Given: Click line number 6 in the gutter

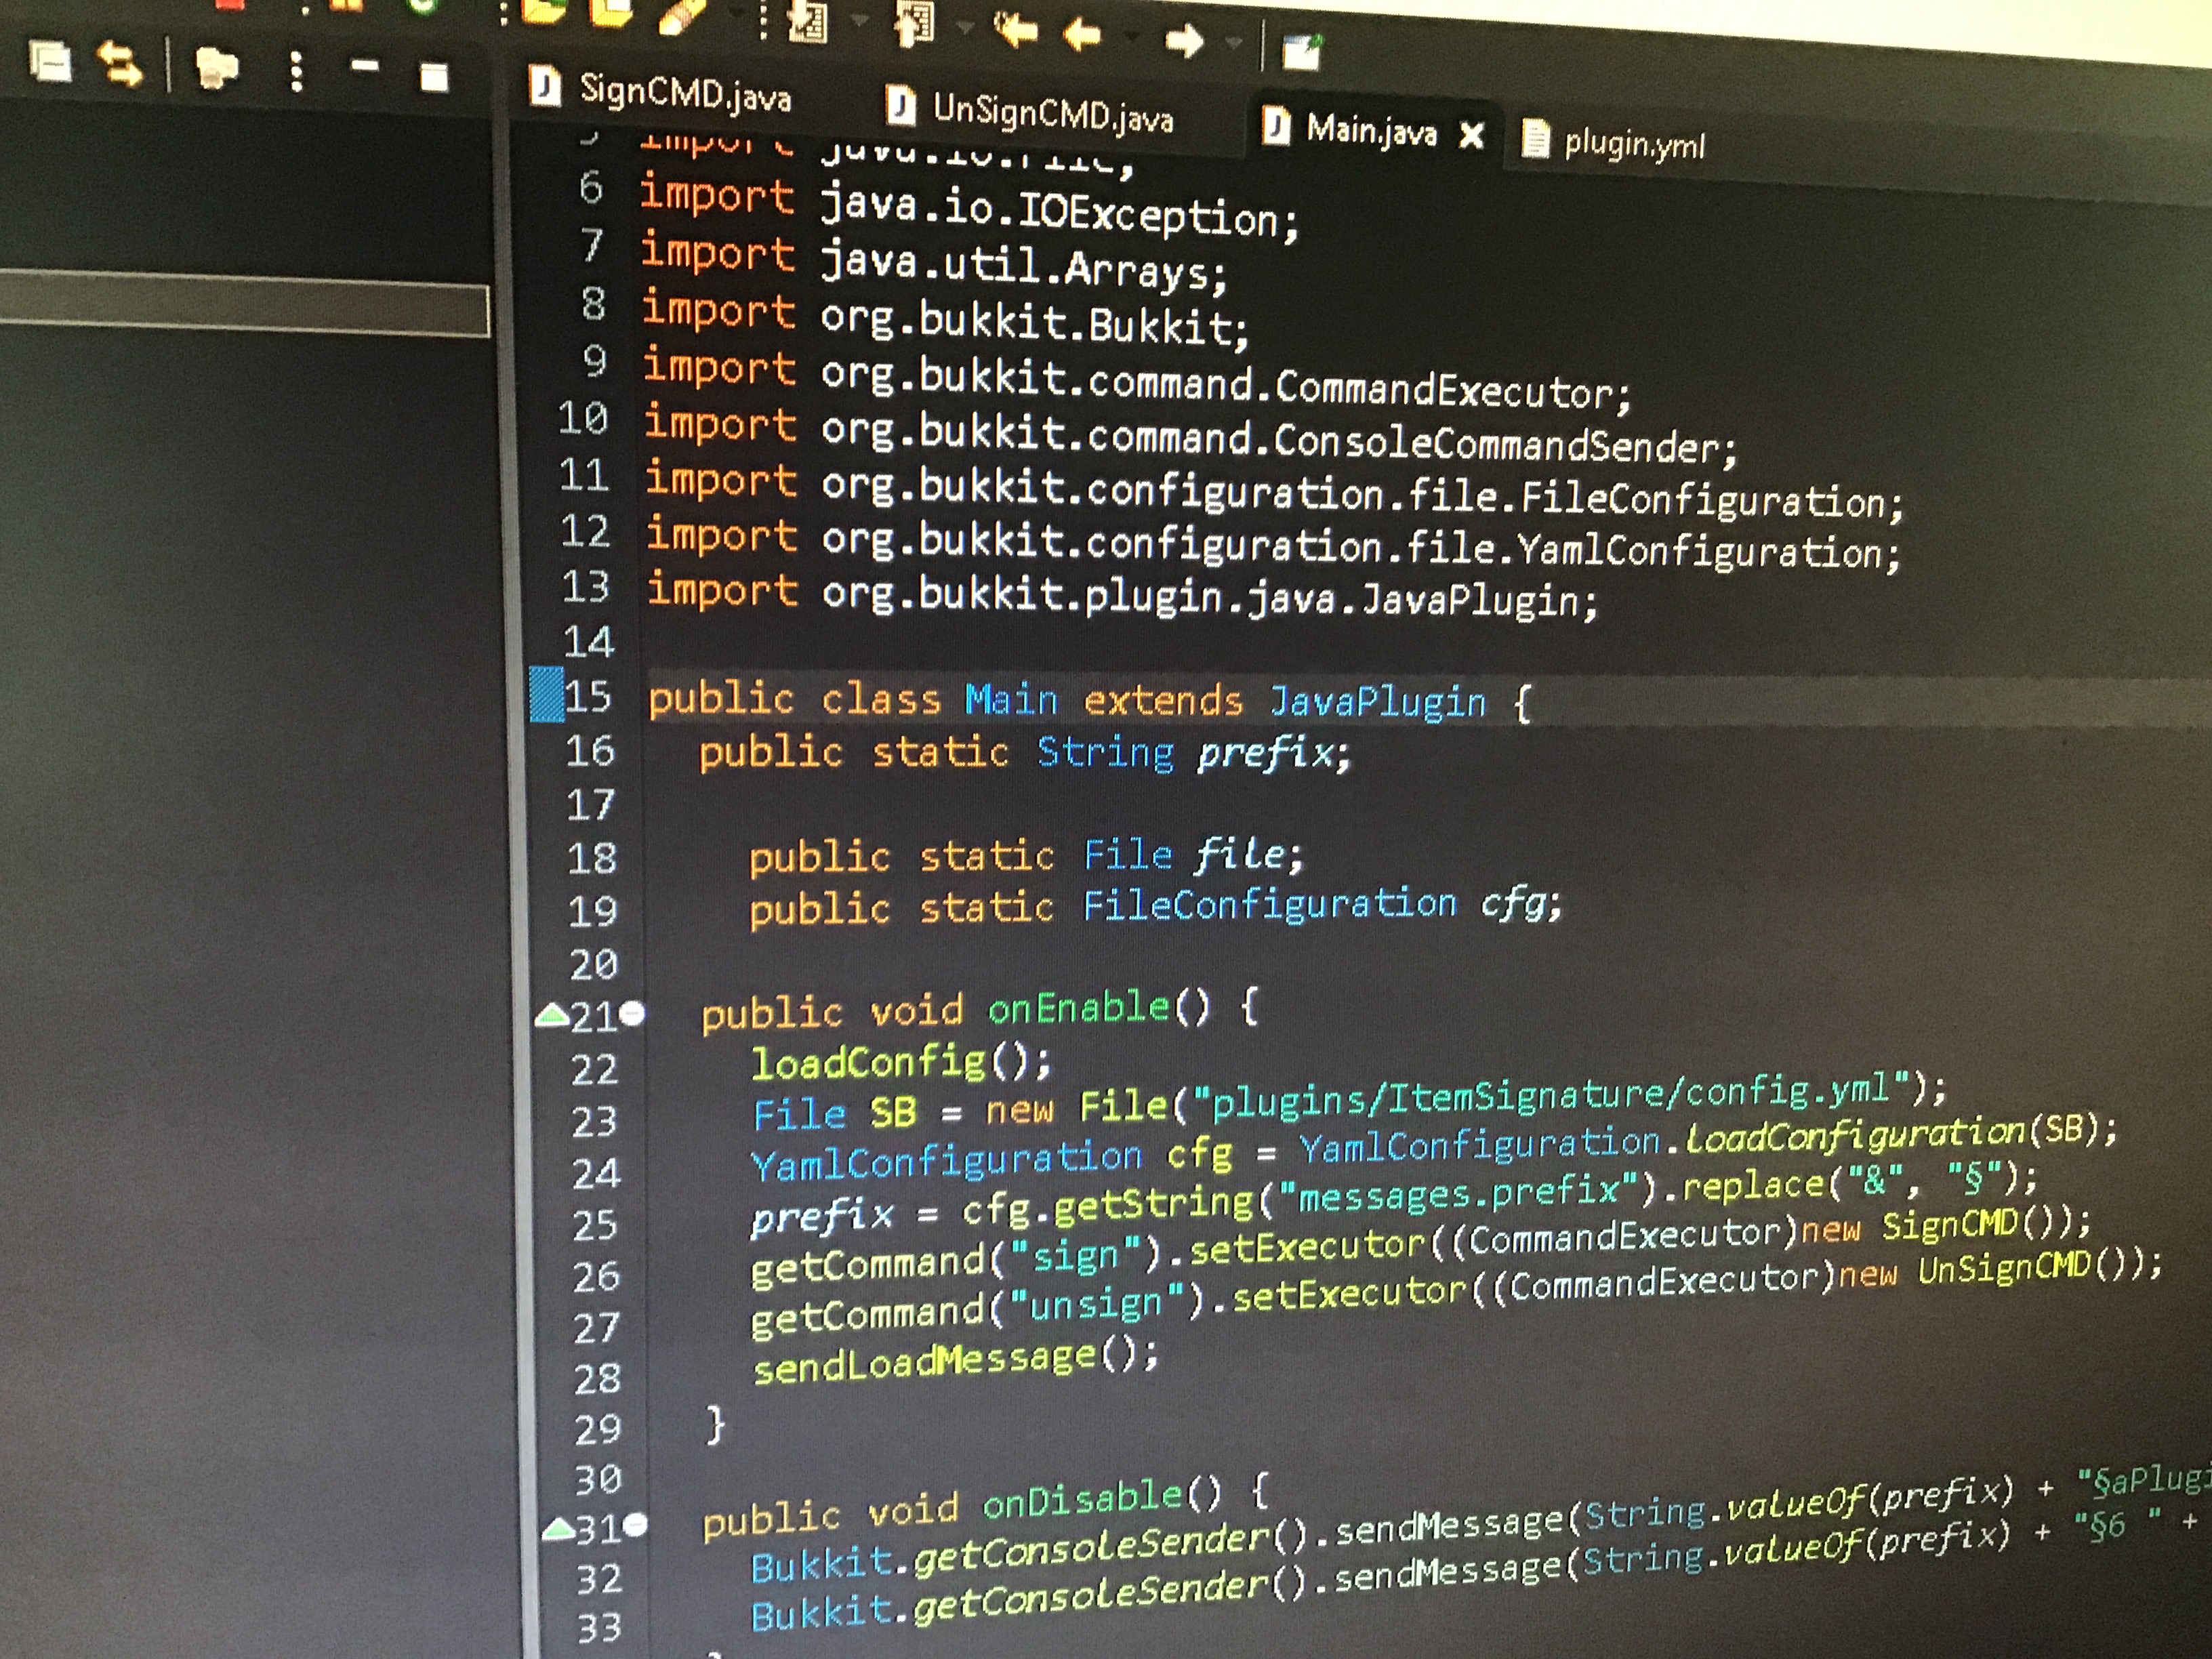Looking at the screenshot, I should click(592, 187).
